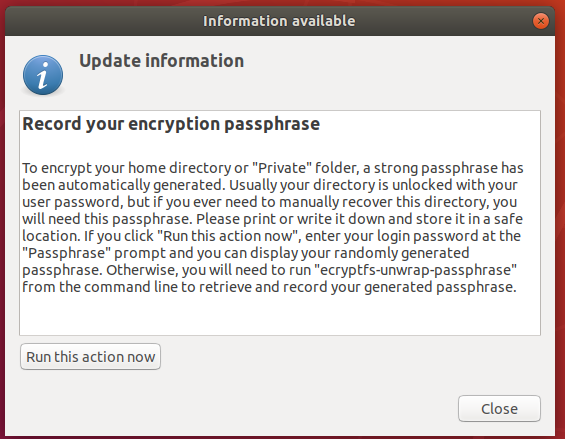Click the word "ecryptfs-unwrap-passphrase" in the text

(418, 270)
